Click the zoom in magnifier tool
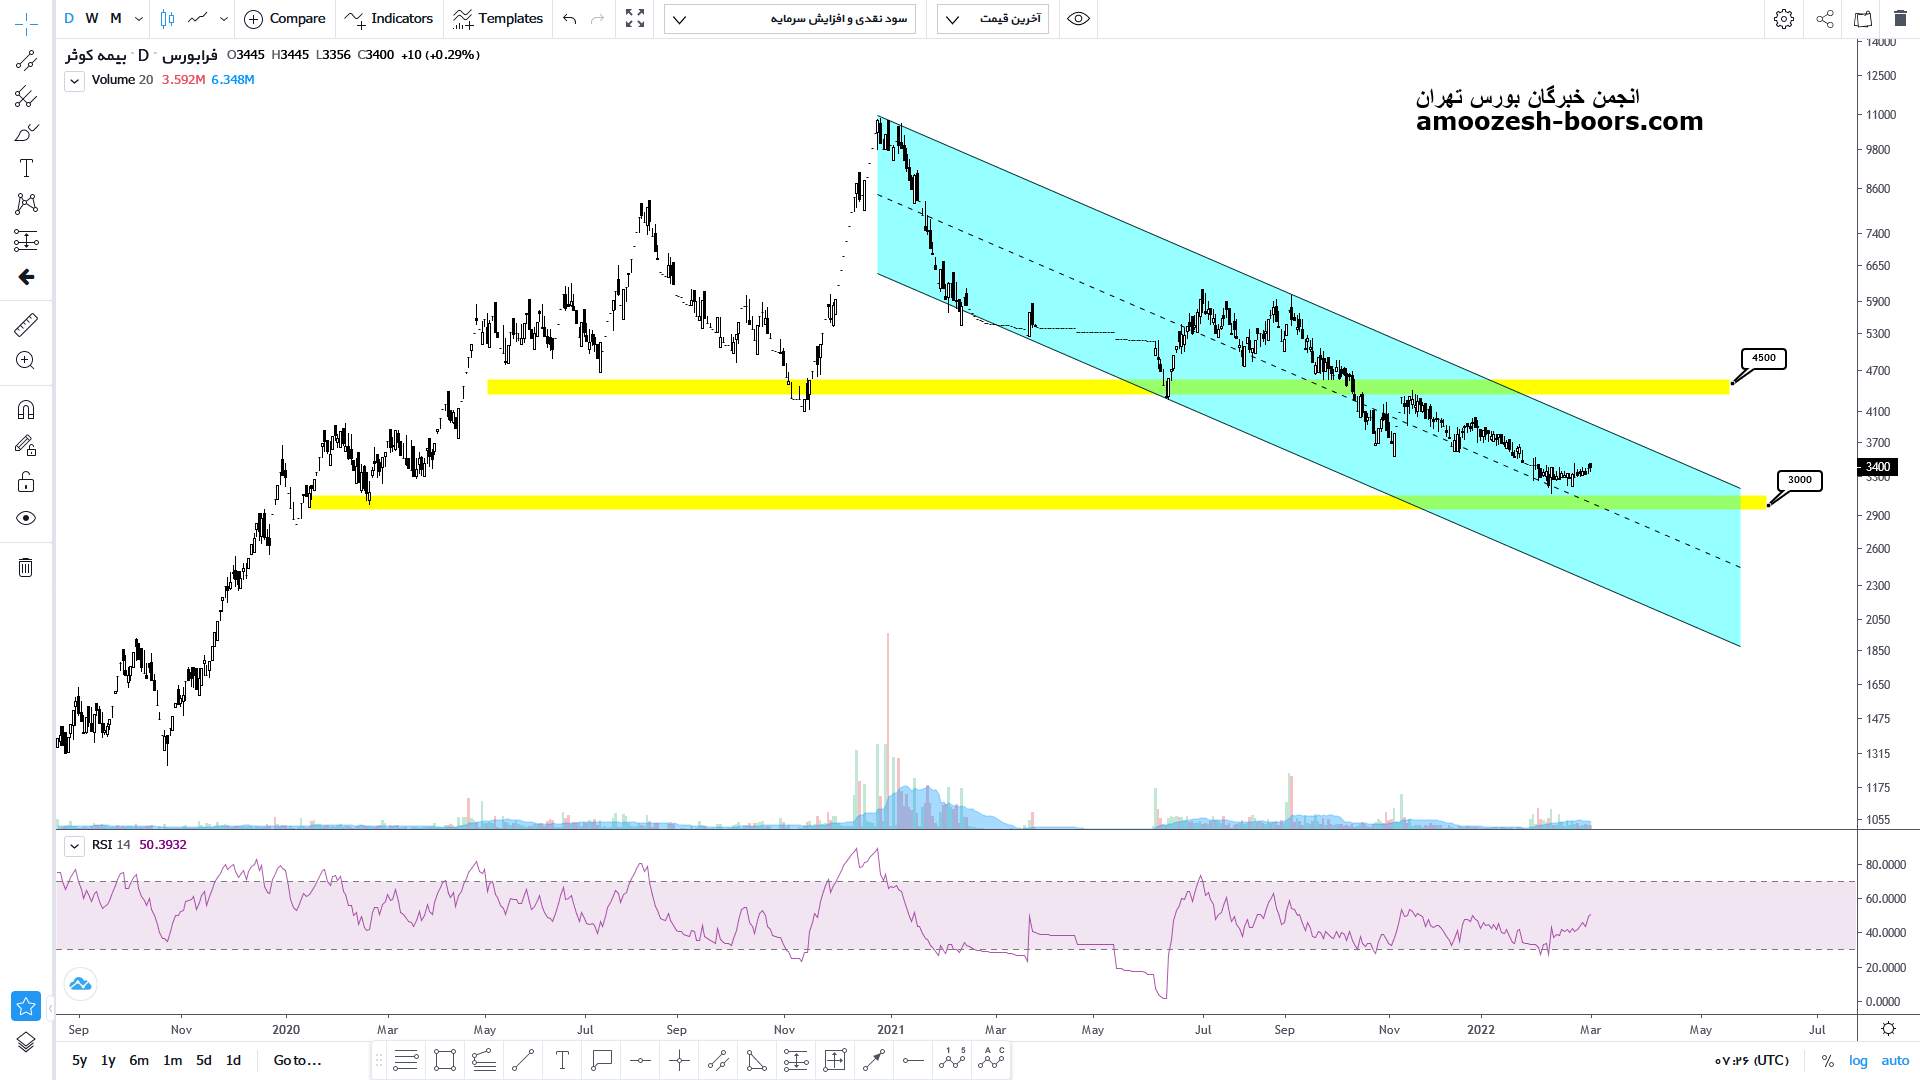Viewport: 1920px width, 1080px height. click(x=26, y=361)
